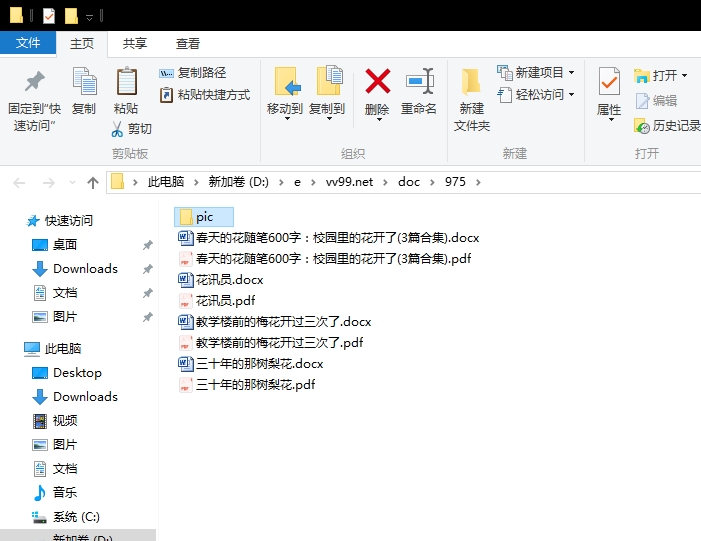Click the doc breadcrumb in address bar
Viewport: 701px width, 541px height.
pyautogui.click(x=409, y=182)
